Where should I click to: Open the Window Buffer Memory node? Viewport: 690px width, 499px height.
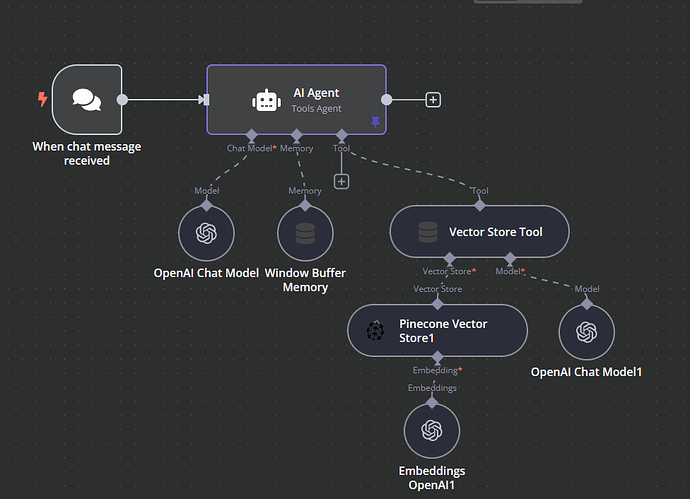coord(305,233)
